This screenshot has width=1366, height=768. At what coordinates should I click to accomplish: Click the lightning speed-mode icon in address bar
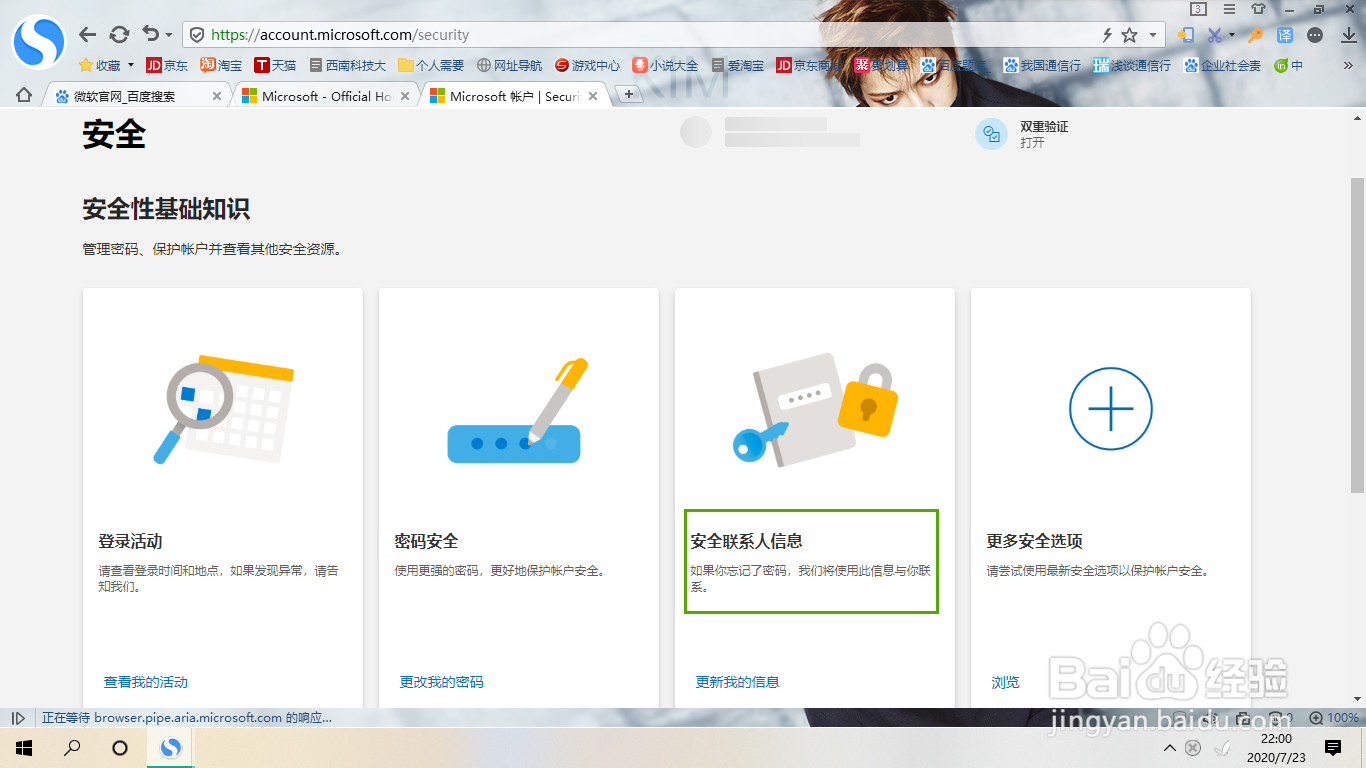1107,35
